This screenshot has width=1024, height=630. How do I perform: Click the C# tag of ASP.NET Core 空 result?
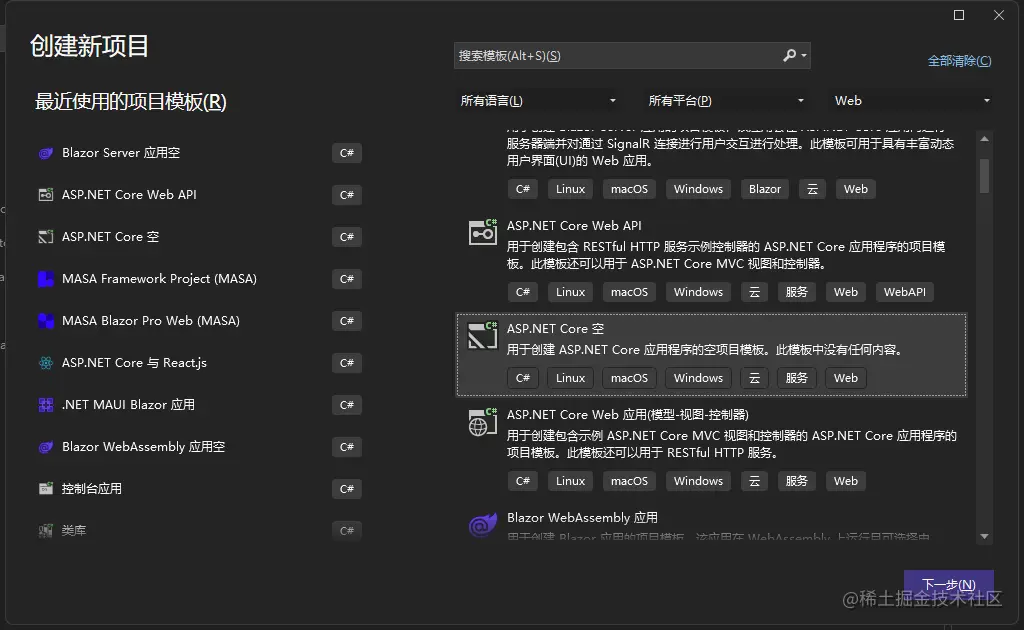[523, 378]
